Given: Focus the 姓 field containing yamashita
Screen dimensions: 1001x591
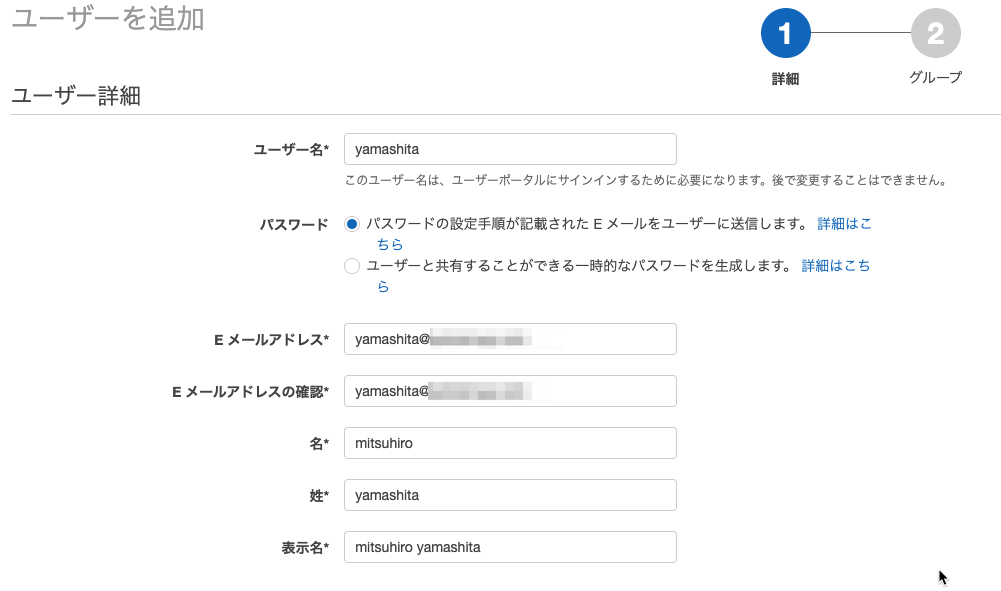Looking at the screenshot, I should (510, 495).
